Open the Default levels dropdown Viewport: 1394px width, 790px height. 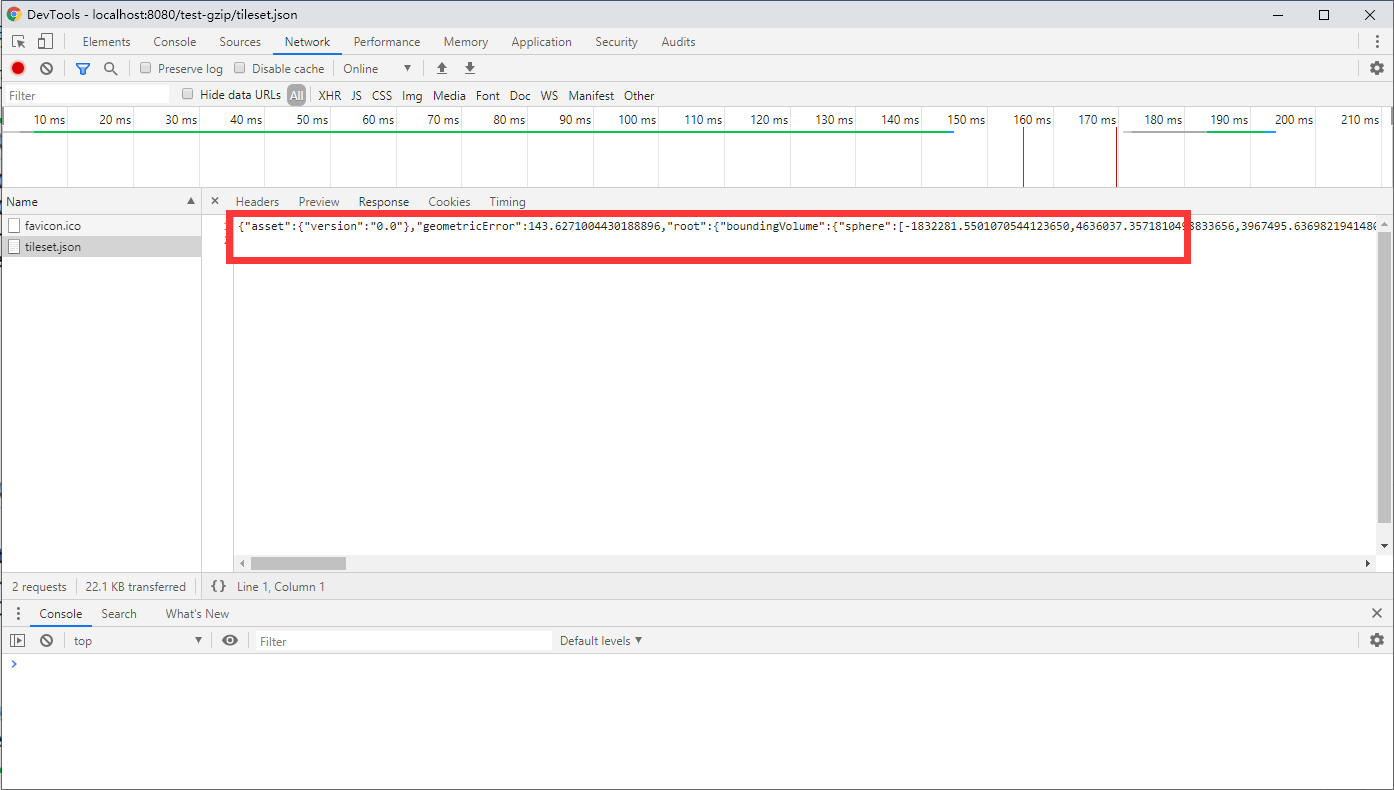click(600, 640)
